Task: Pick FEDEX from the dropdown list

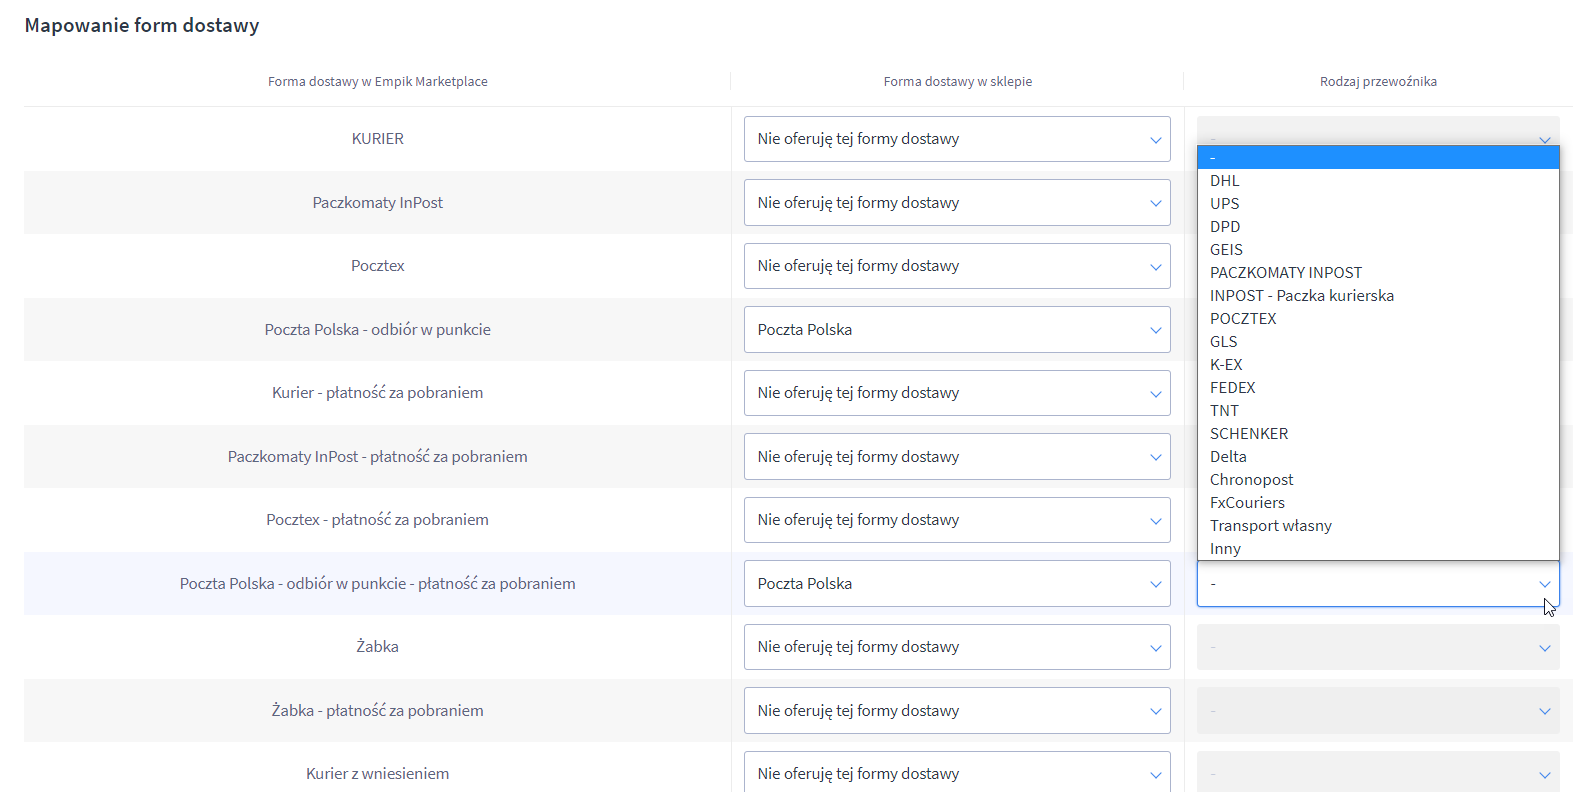Action: point(1232,388)
